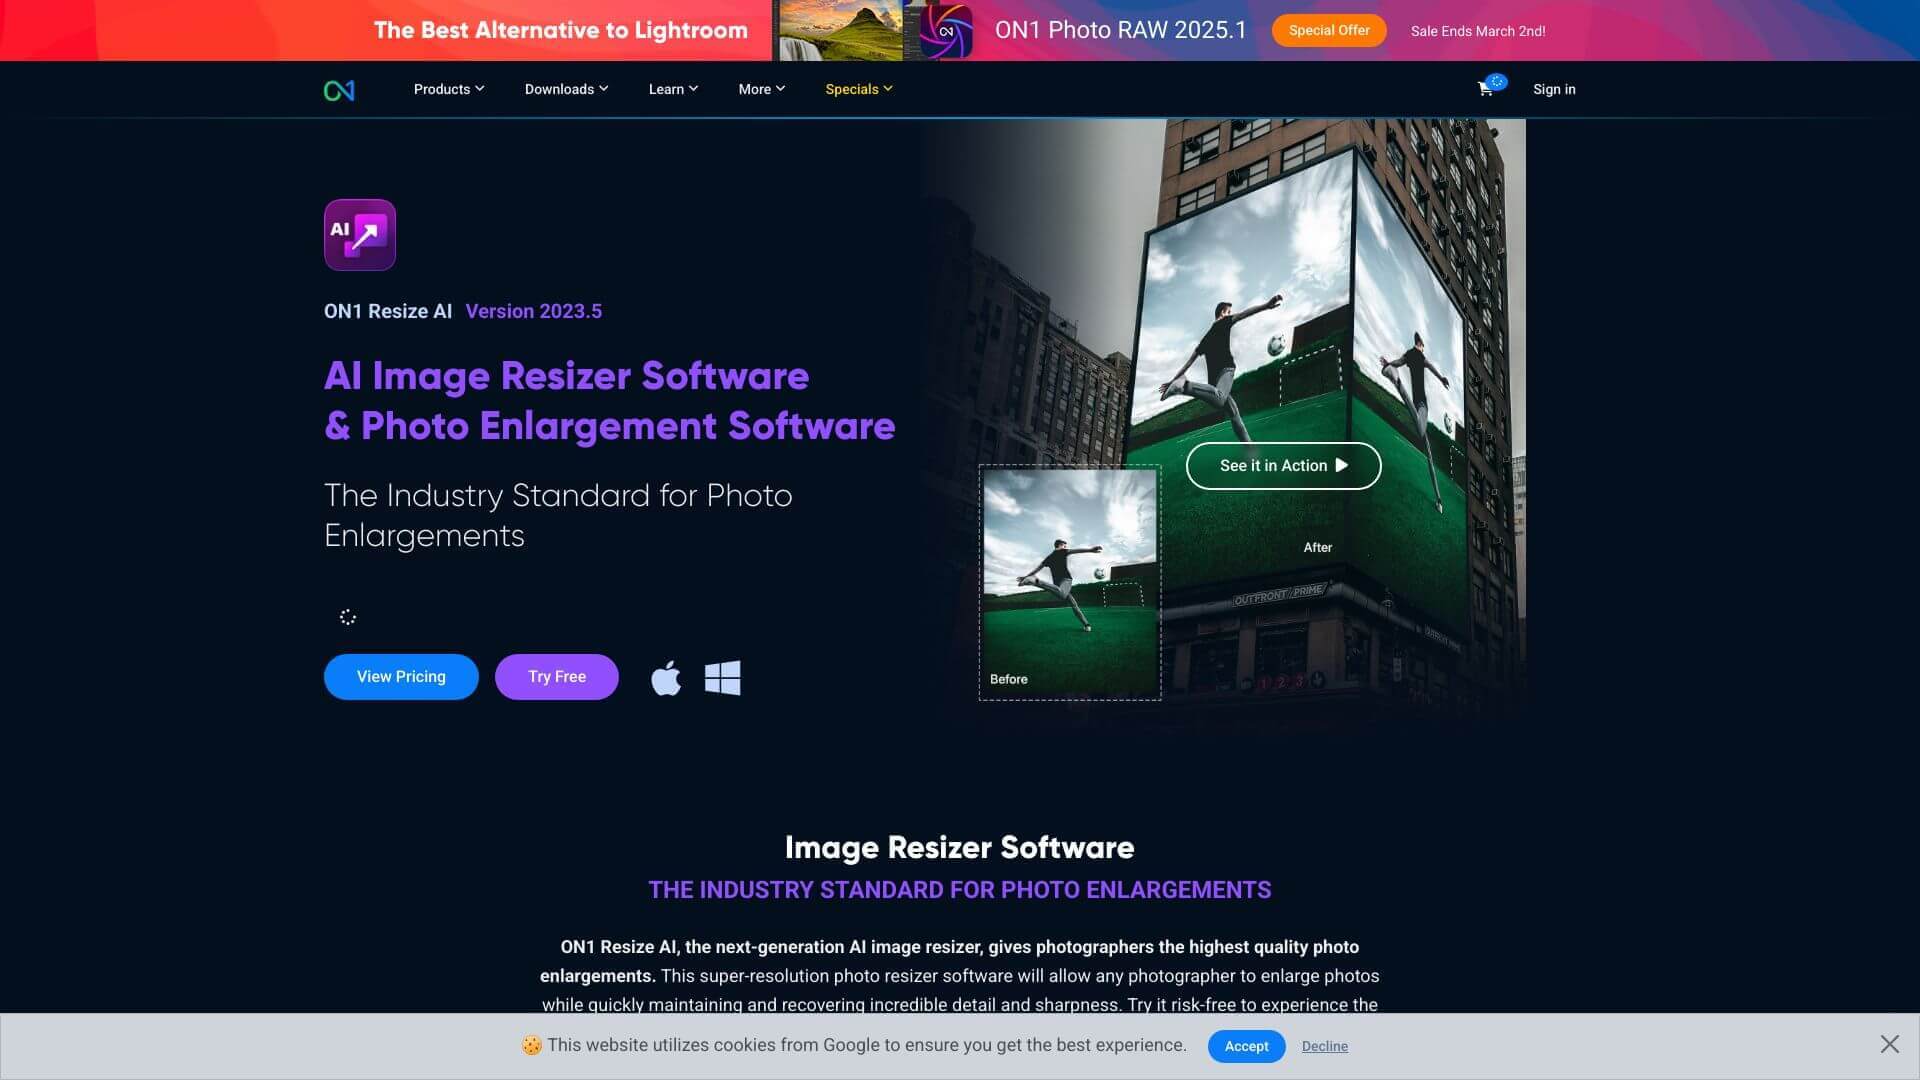The width and height of the screenshot is (1920, 1080).
Task: Decline cookies from Google
Action: (x=1324, y=1046)
